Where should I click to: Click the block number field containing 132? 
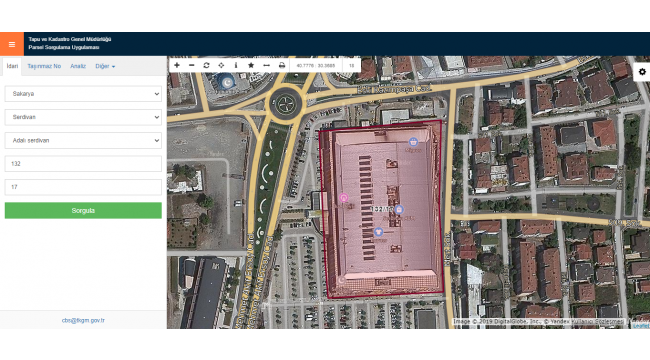tap(83, 163)
